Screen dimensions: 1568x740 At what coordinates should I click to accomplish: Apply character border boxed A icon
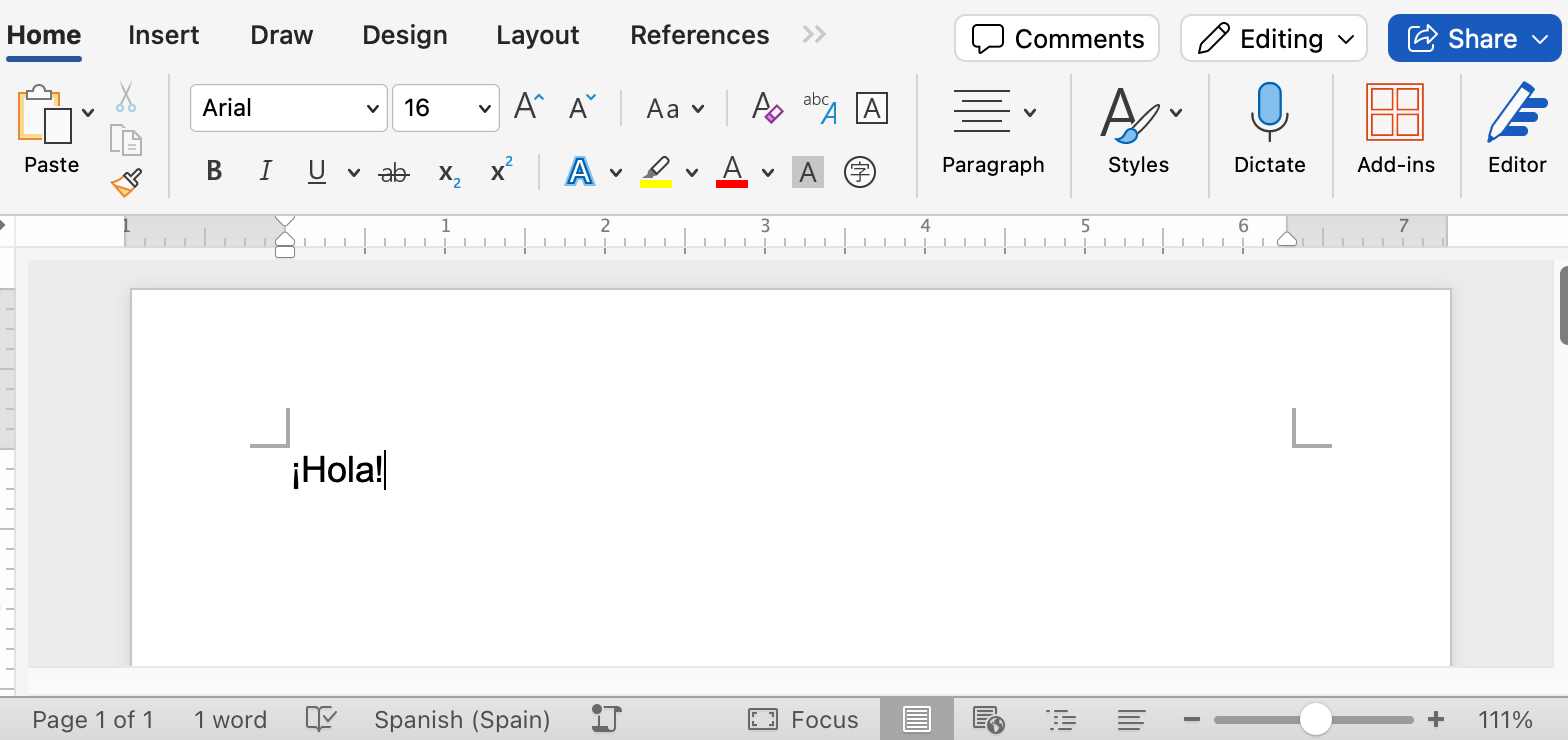click(872, 108)
